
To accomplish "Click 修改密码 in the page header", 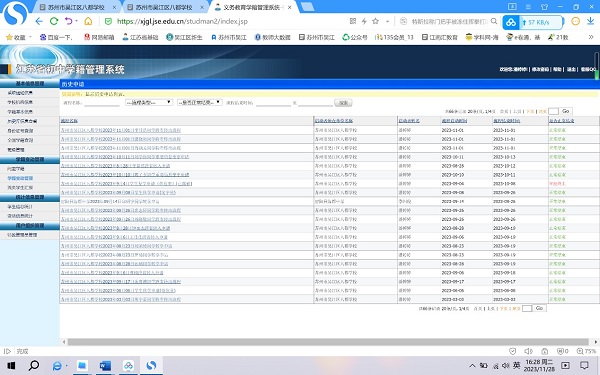I will [x=540, y=69].
